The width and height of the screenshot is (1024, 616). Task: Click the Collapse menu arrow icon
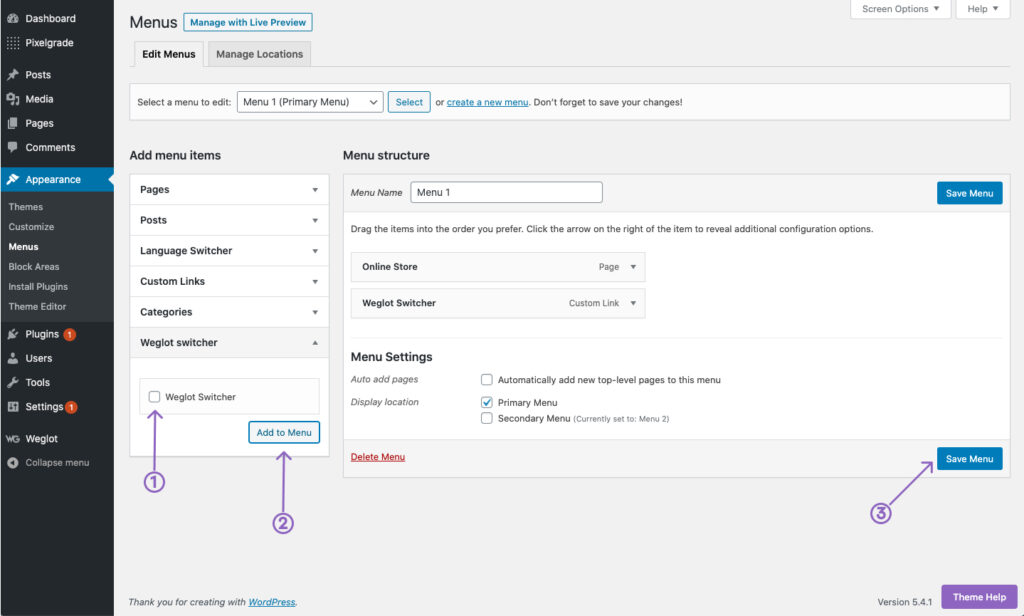click(12, 462)
